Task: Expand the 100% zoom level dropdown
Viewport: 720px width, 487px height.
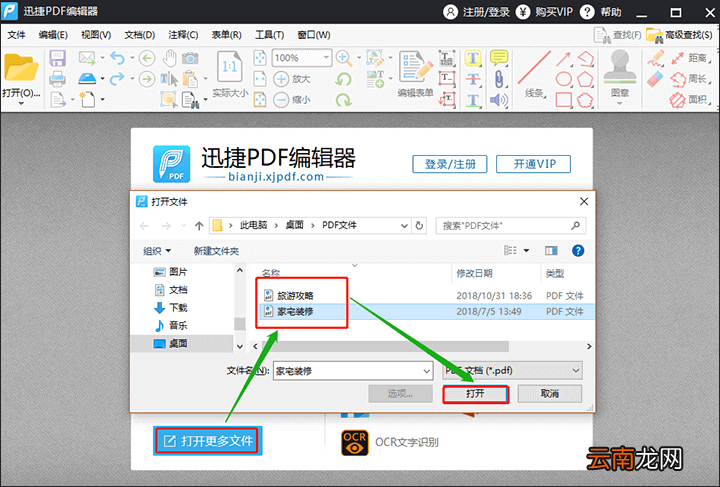Action: click(x=326, y=58)
